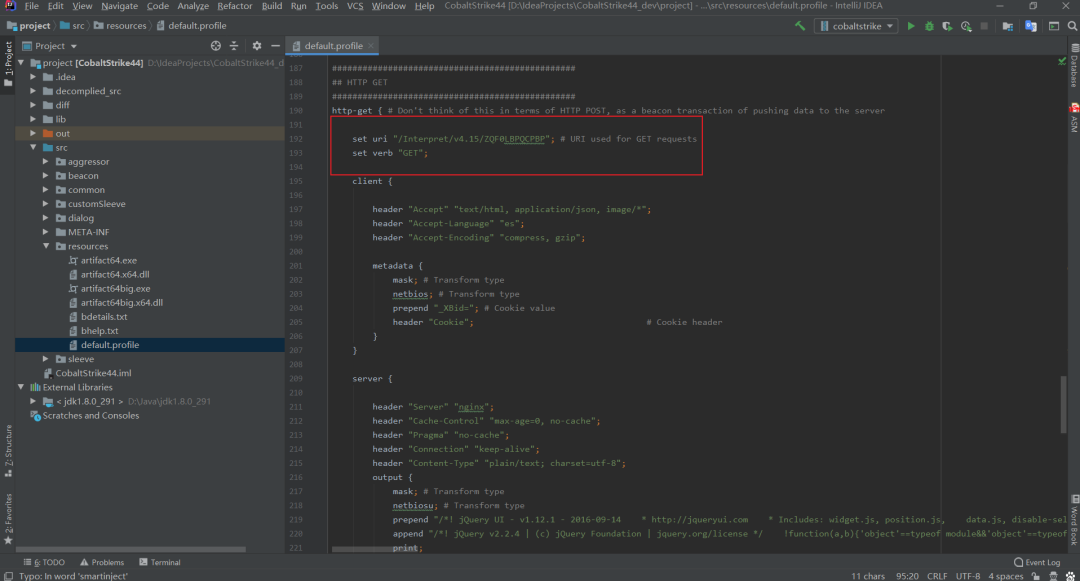
Task: Click '4 spaces' indent setting
Action: point(1006,576)
